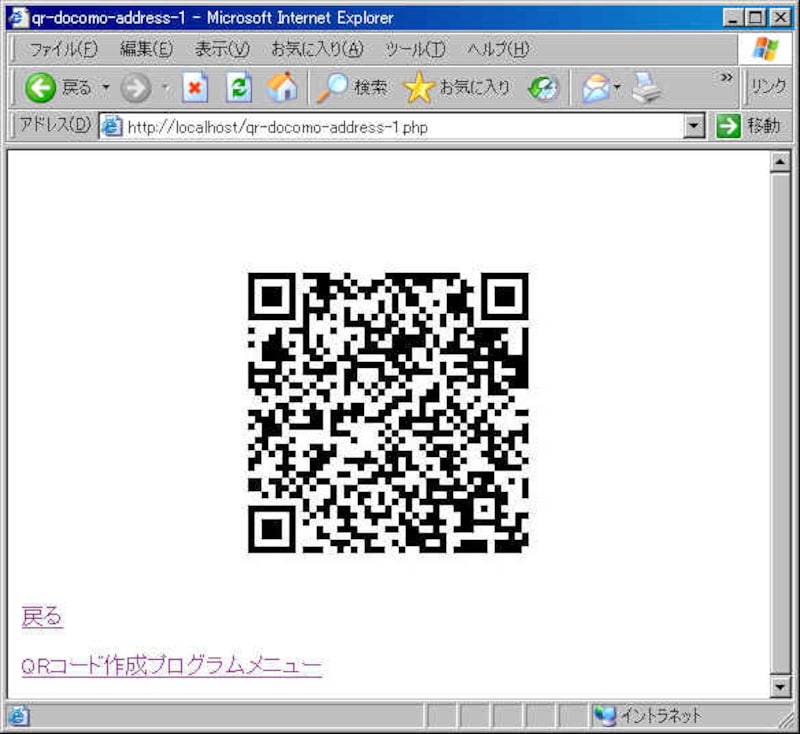The image size is (800, 734).
Task: Open the ツール(T) menu
Action: pos(415,49)
